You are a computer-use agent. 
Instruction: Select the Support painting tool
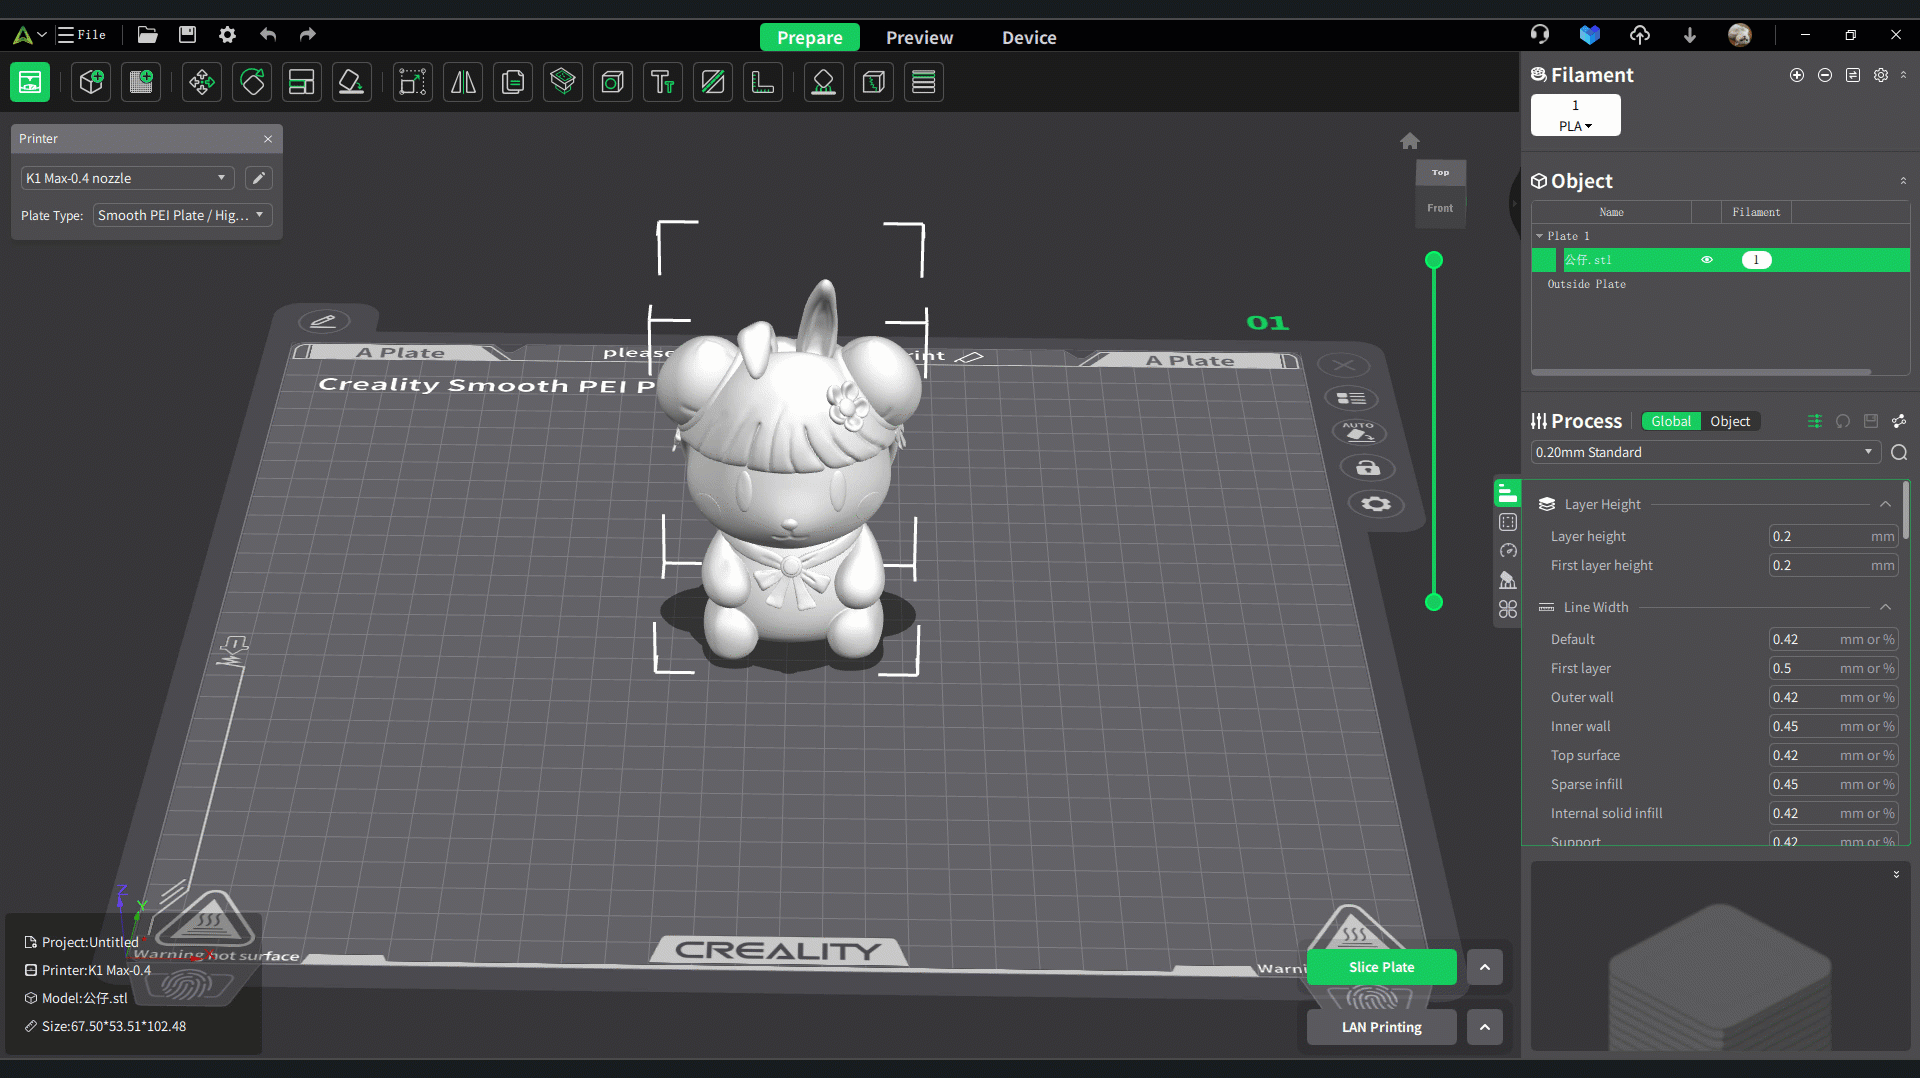[824, 82]
